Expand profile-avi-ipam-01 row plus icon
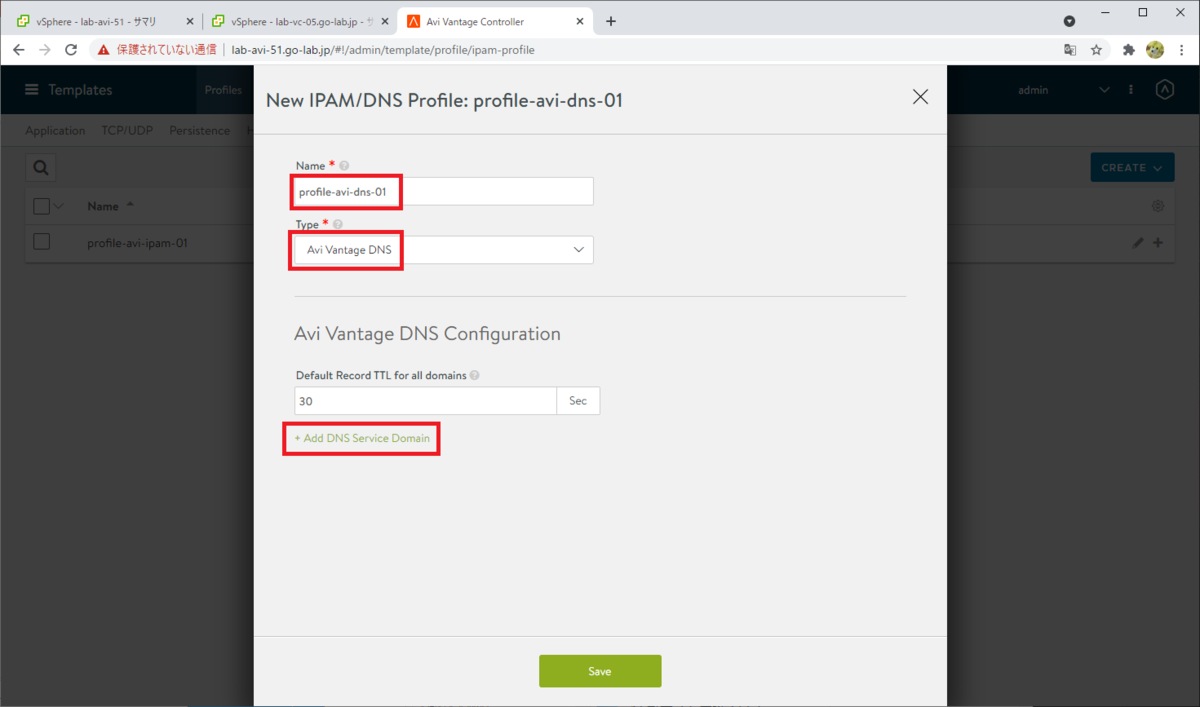The height and width of the screenshot is (707, 1200). (1158, 242)
